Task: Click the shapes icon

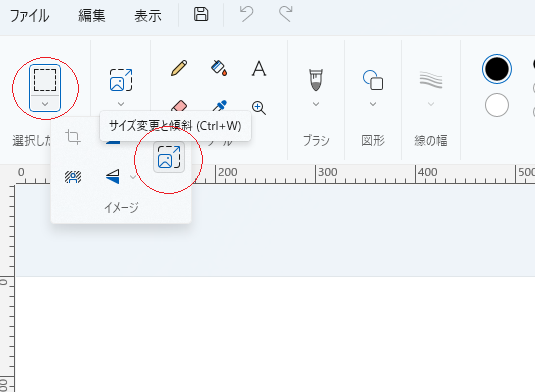Action: [x=373, y=80]
